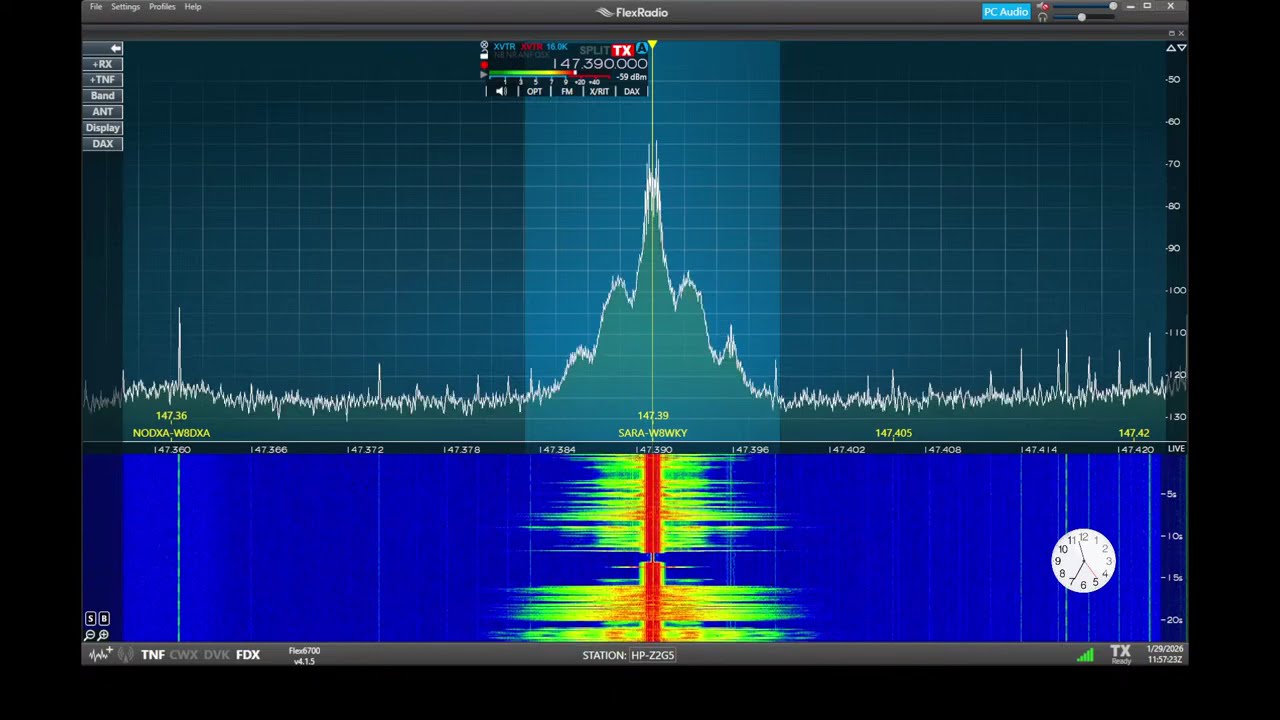Click the +TNF add notch button

(x=103, y=80)
